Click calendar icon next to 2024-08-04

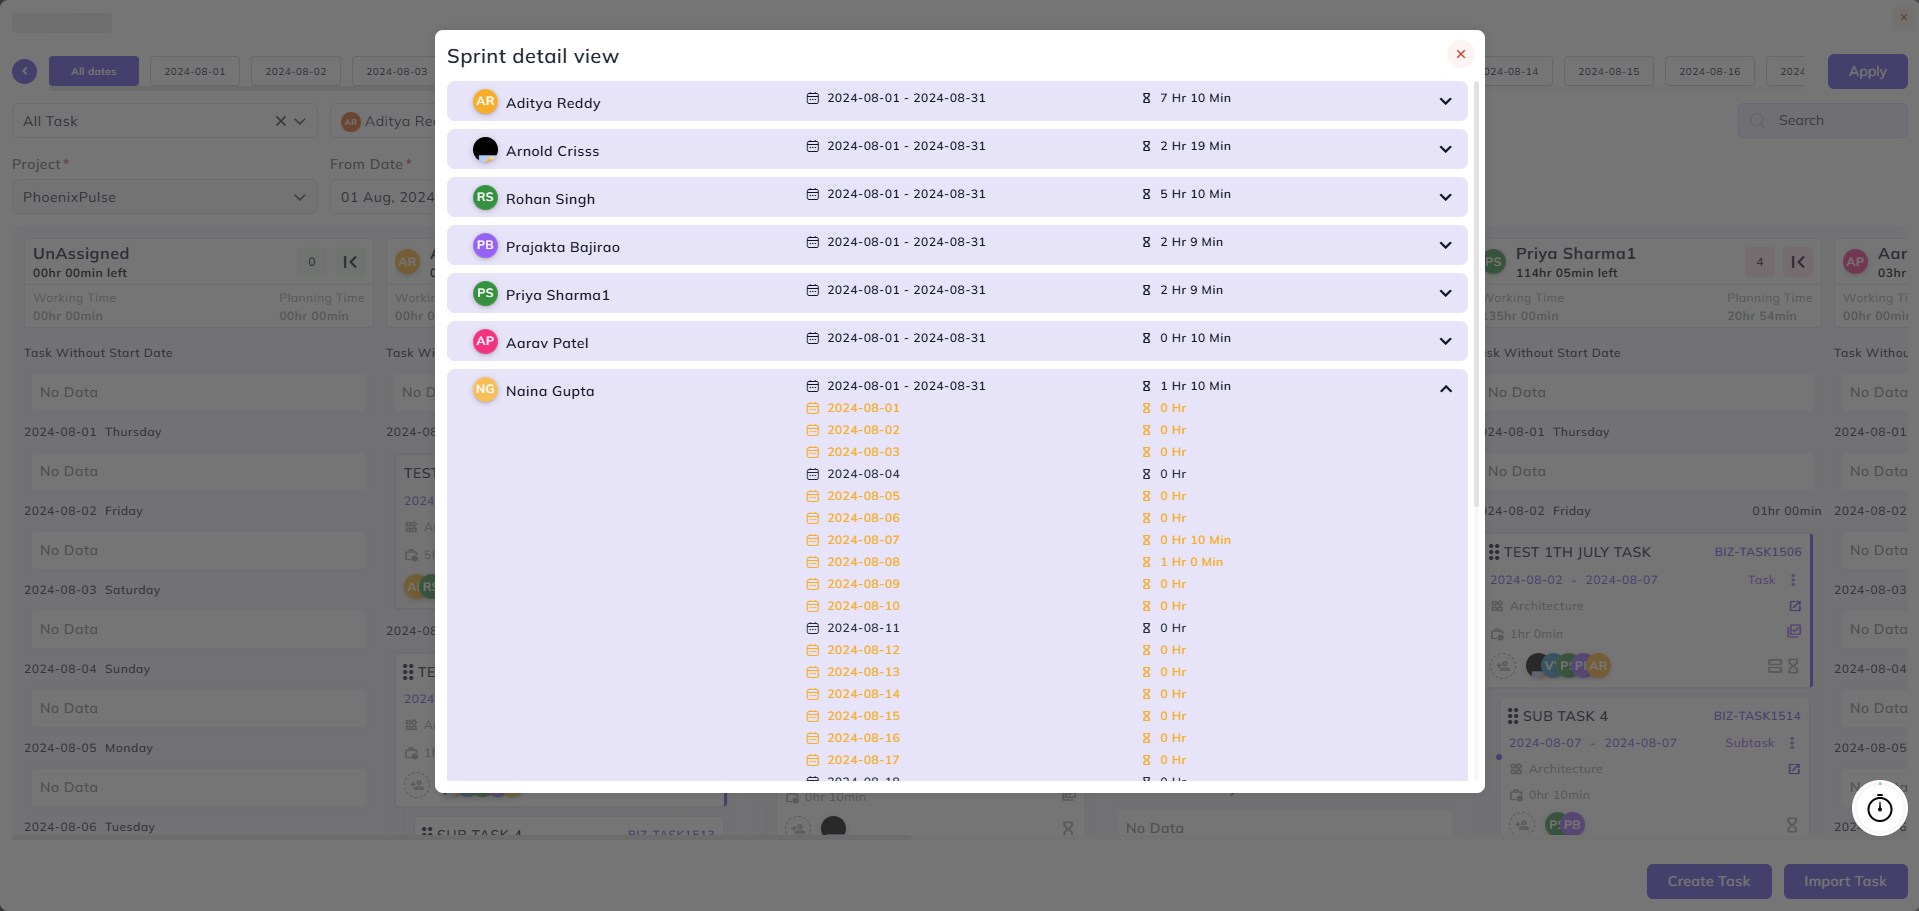click(x=813, y=474)
